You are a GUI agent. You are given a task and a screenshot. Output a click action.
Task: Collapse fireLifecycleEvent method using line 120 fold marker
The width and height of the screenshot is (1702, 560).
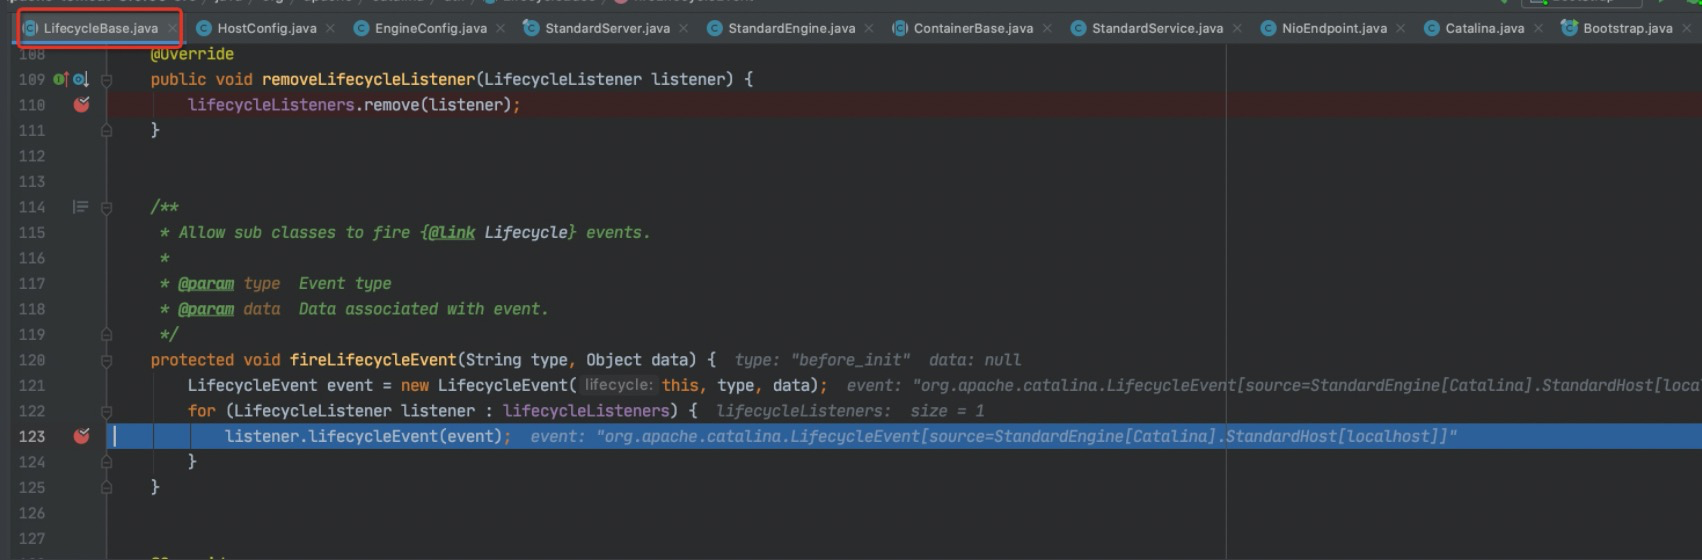point(106,360)
